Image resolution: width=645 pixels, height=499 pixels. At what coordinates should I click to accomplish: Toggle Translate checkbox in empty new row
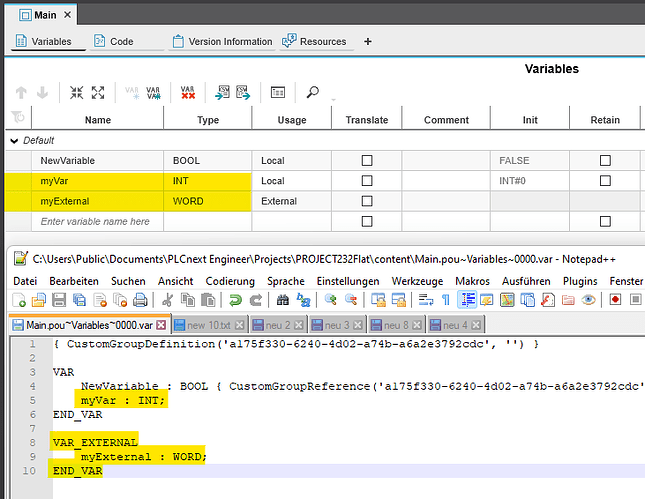(x=367, y=221)
